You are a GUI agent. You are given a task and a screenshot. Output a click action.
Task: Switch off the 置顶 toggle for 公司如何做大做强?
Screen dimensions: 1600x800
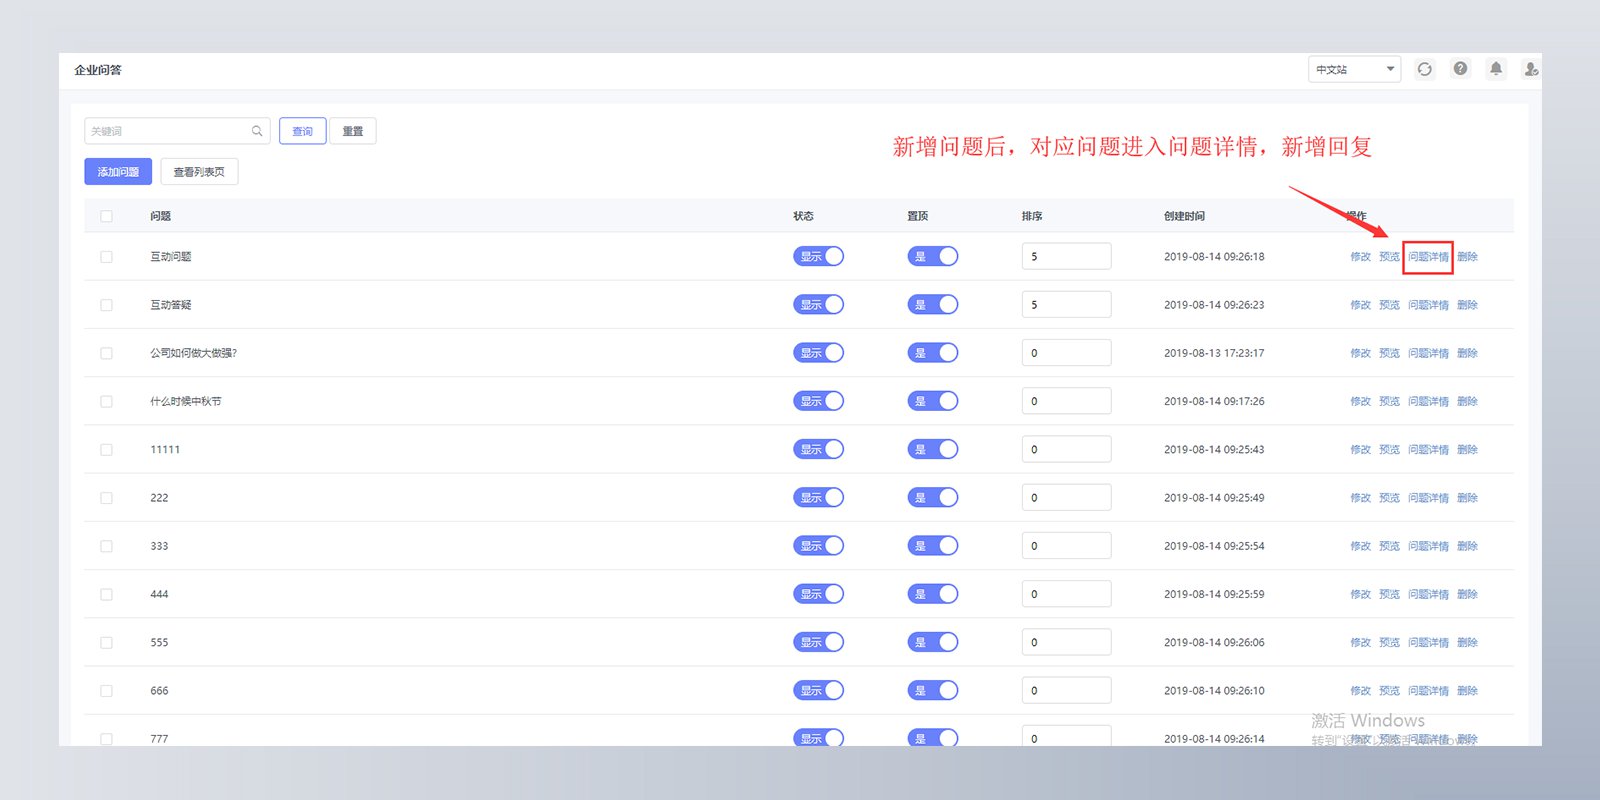(932, 353)
